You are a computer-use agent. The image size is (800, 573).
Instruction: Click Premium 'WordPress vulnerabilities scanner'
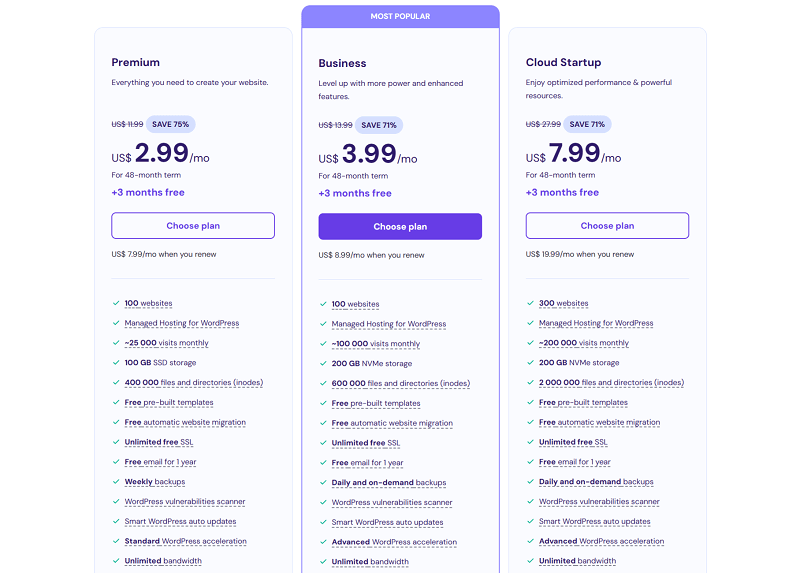pyautogui.click(x=185, y=502)
